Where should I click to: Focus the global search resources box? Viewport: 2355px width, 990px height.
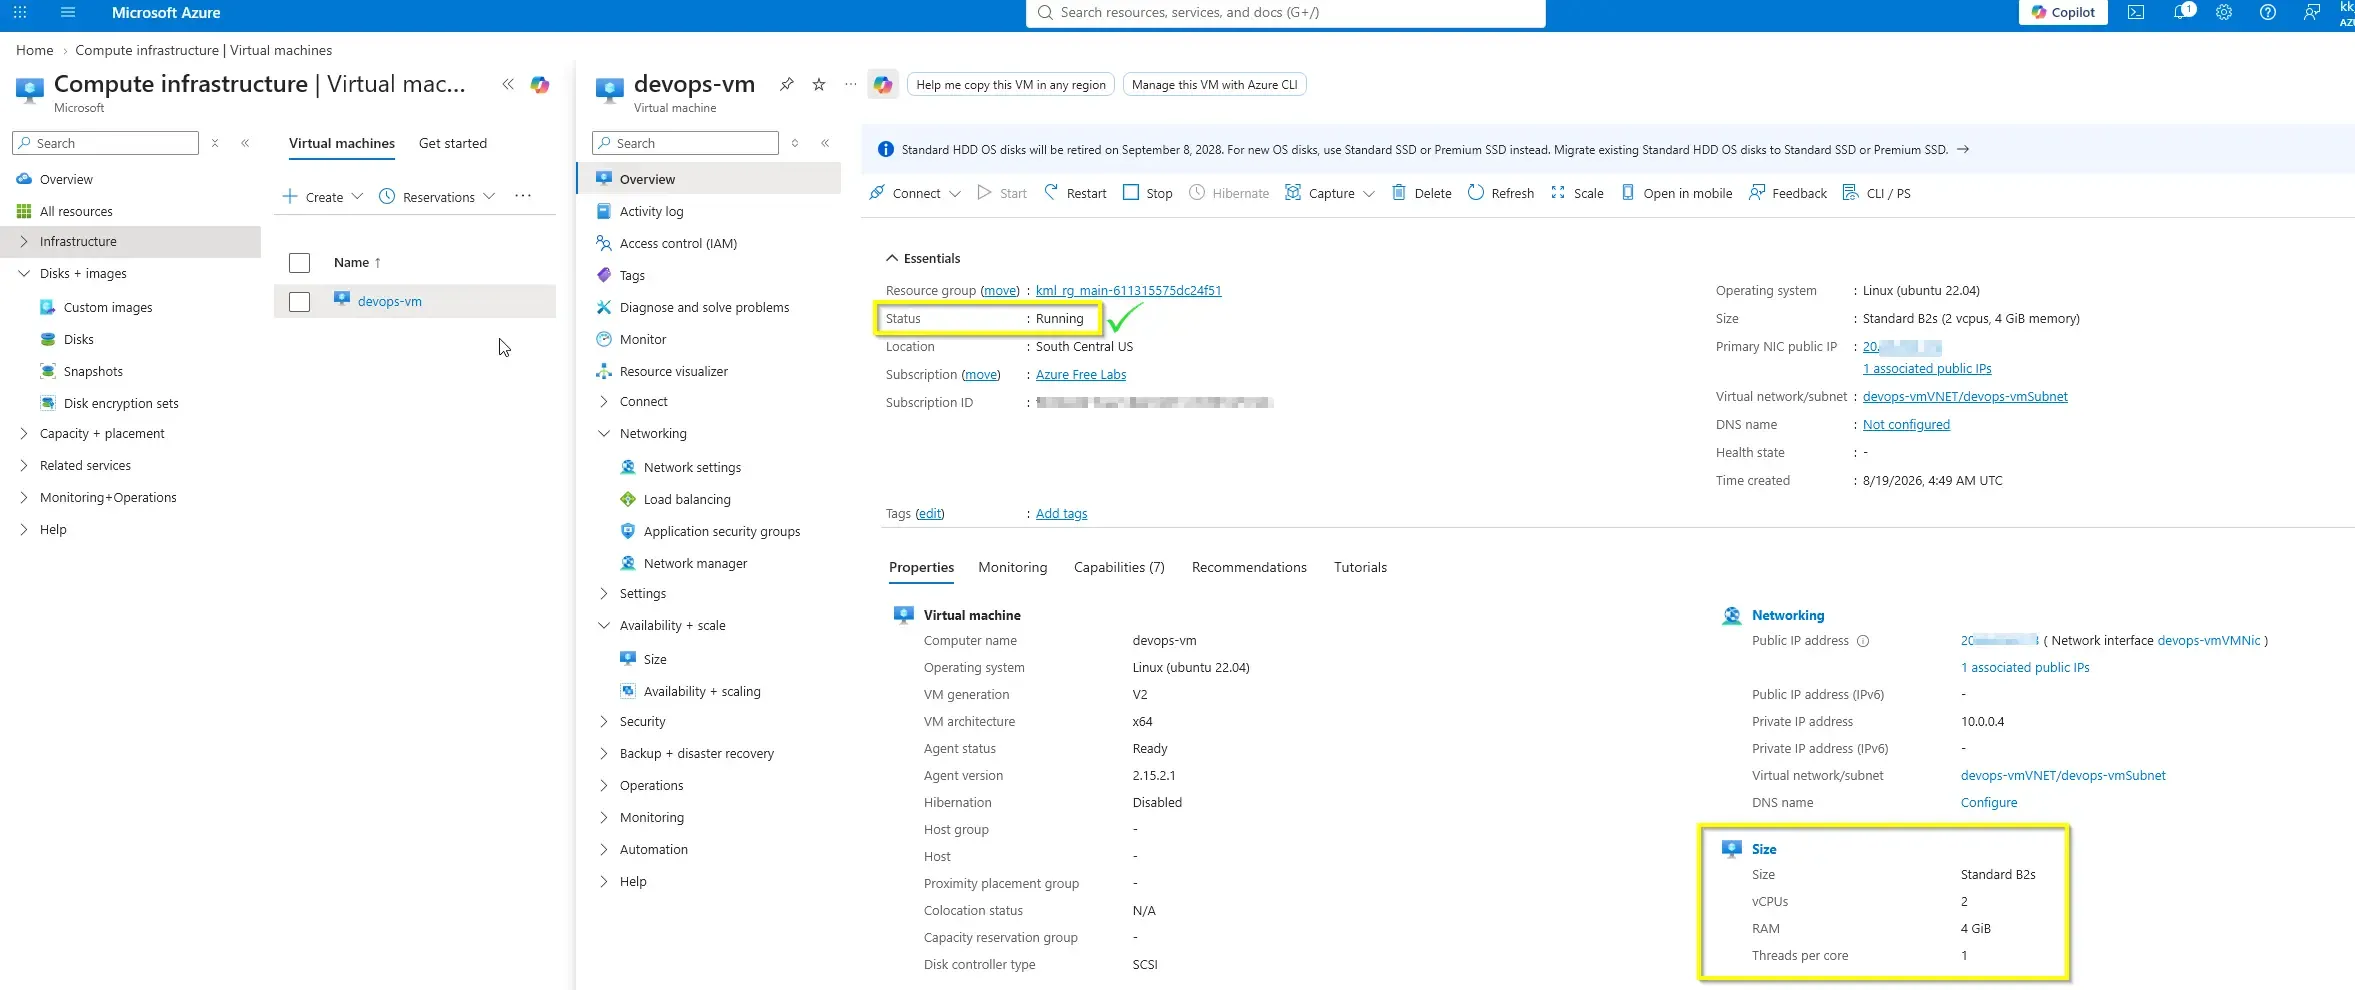point(1285,13)
